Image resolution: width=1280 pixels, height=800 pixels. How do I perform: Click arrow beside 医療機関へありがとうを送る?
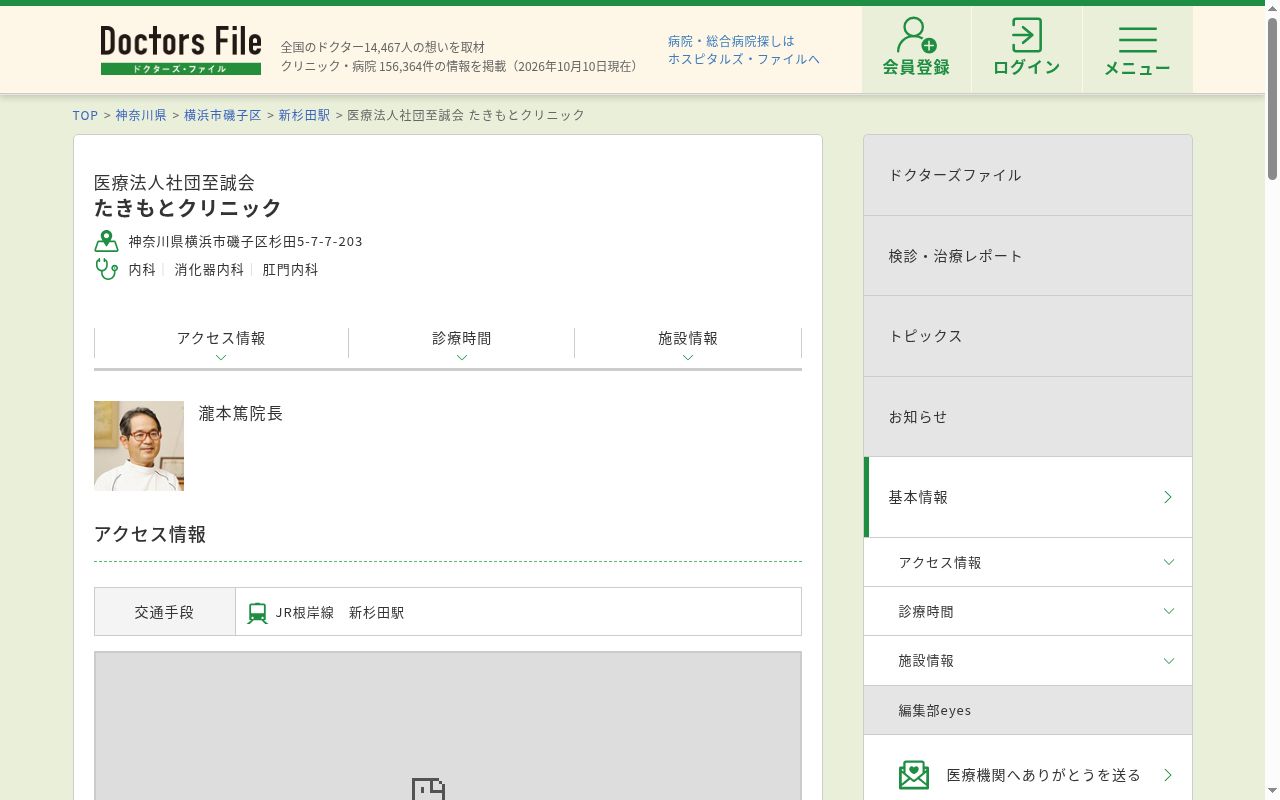[x=1167, y=775]
